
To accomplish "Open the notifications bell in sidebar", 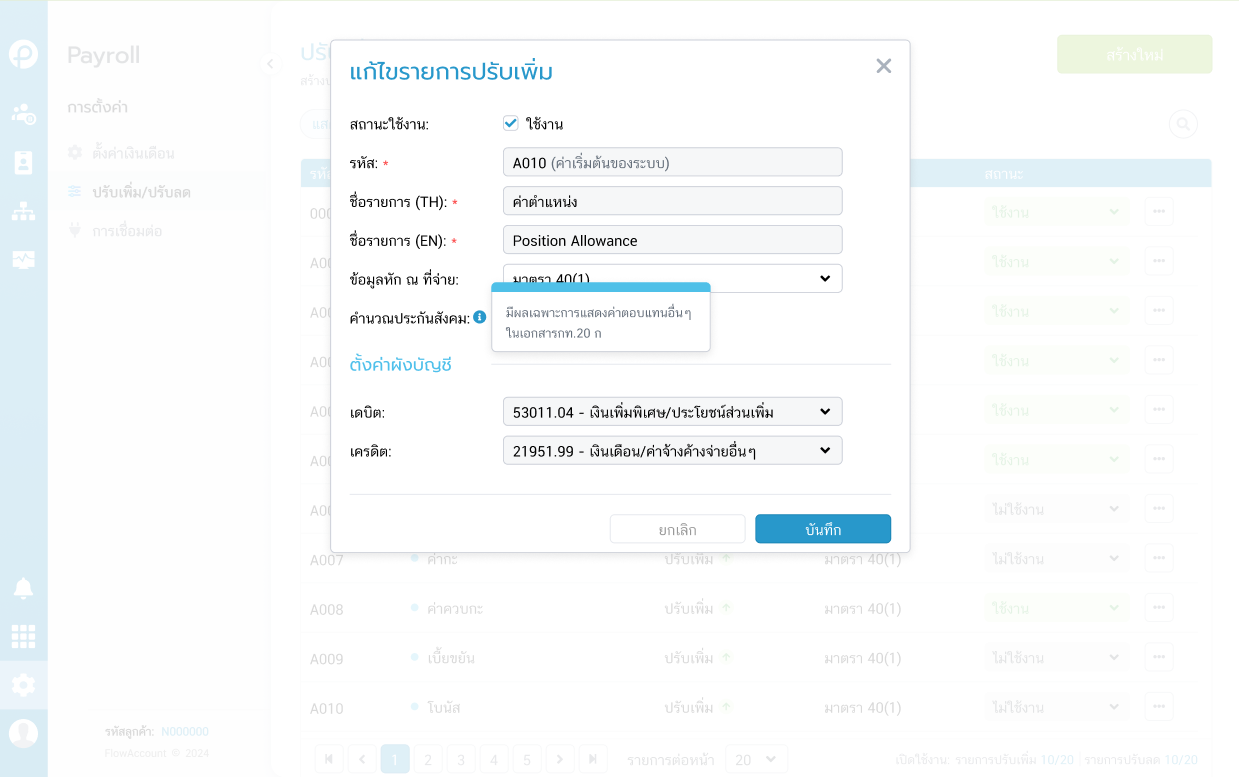I will click(23, 588).
